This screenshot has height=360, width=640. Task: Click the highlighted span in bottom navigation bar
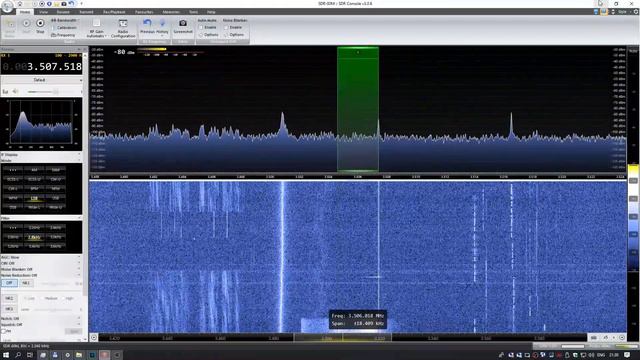tap(342, 338)
